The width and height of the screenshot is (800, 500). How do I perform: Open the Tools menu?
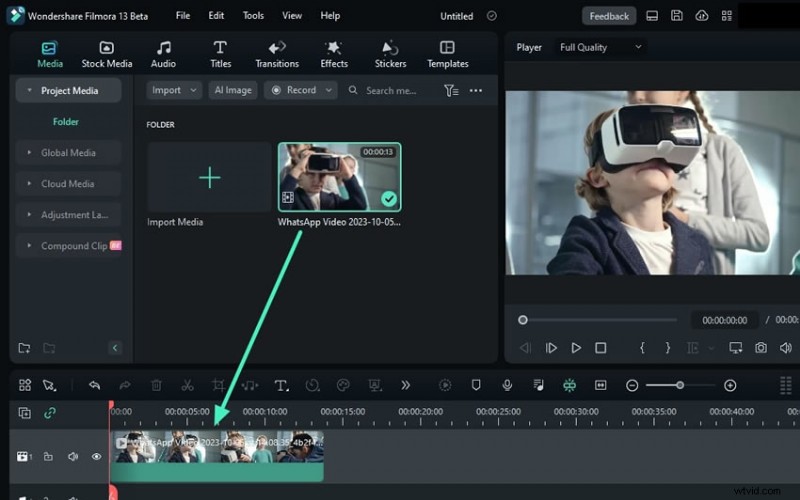tap(253, 16)
